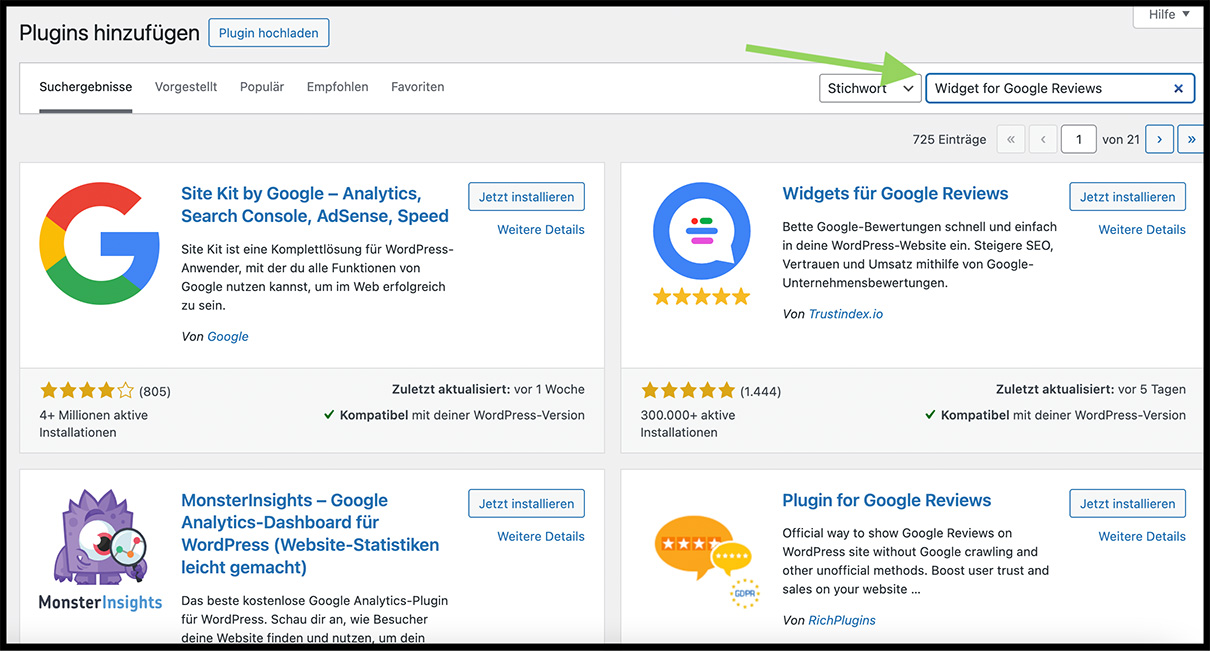Open the Plugin for Google Reviews title link
Screen dimensions: 1210x651
[x=887, y=501]
